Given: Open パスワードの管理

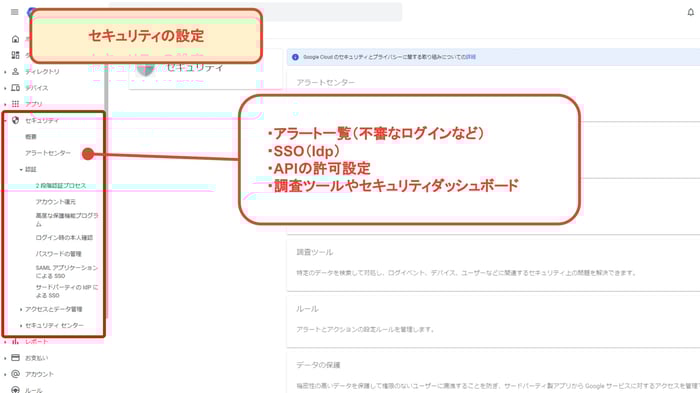Looking at the screenshot, I should click(58, 254).
